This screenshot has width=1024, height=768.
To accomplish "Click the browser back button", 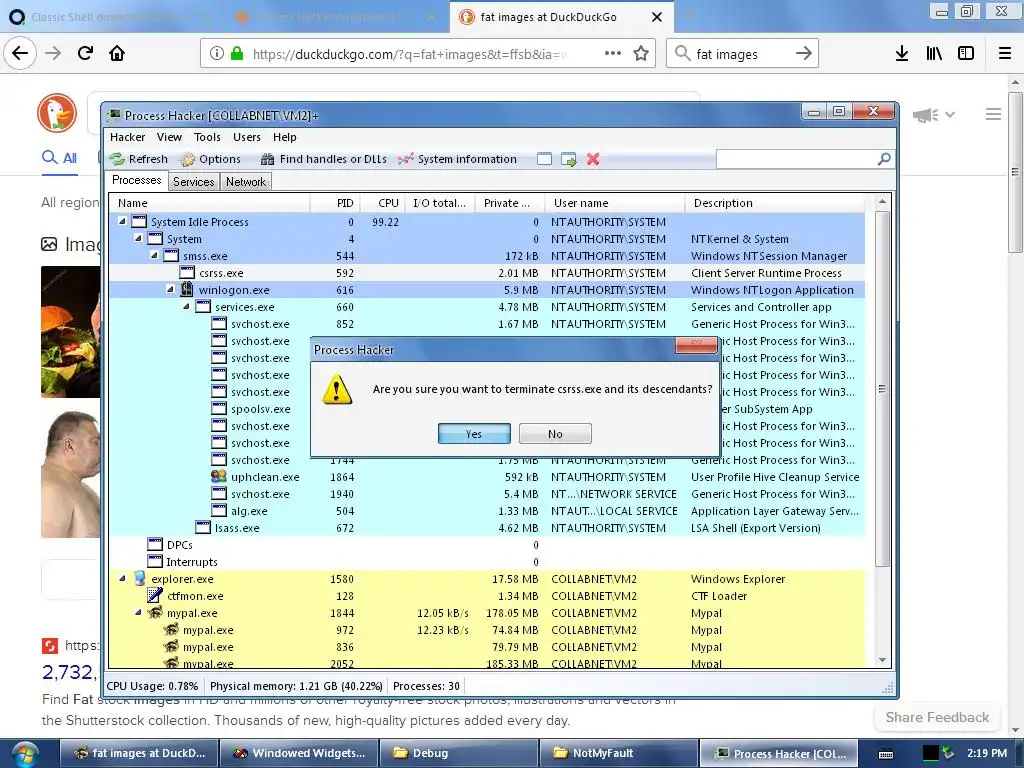I will (x=20, y=54).
